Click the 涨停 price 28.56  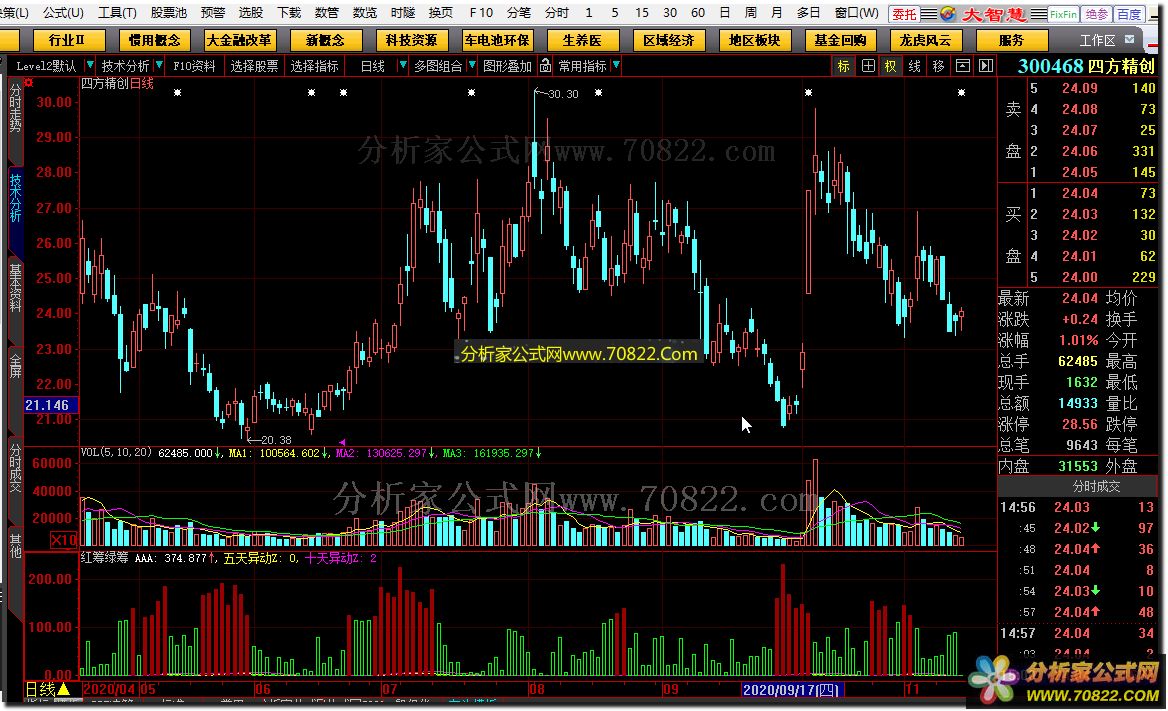(1079, 424)
